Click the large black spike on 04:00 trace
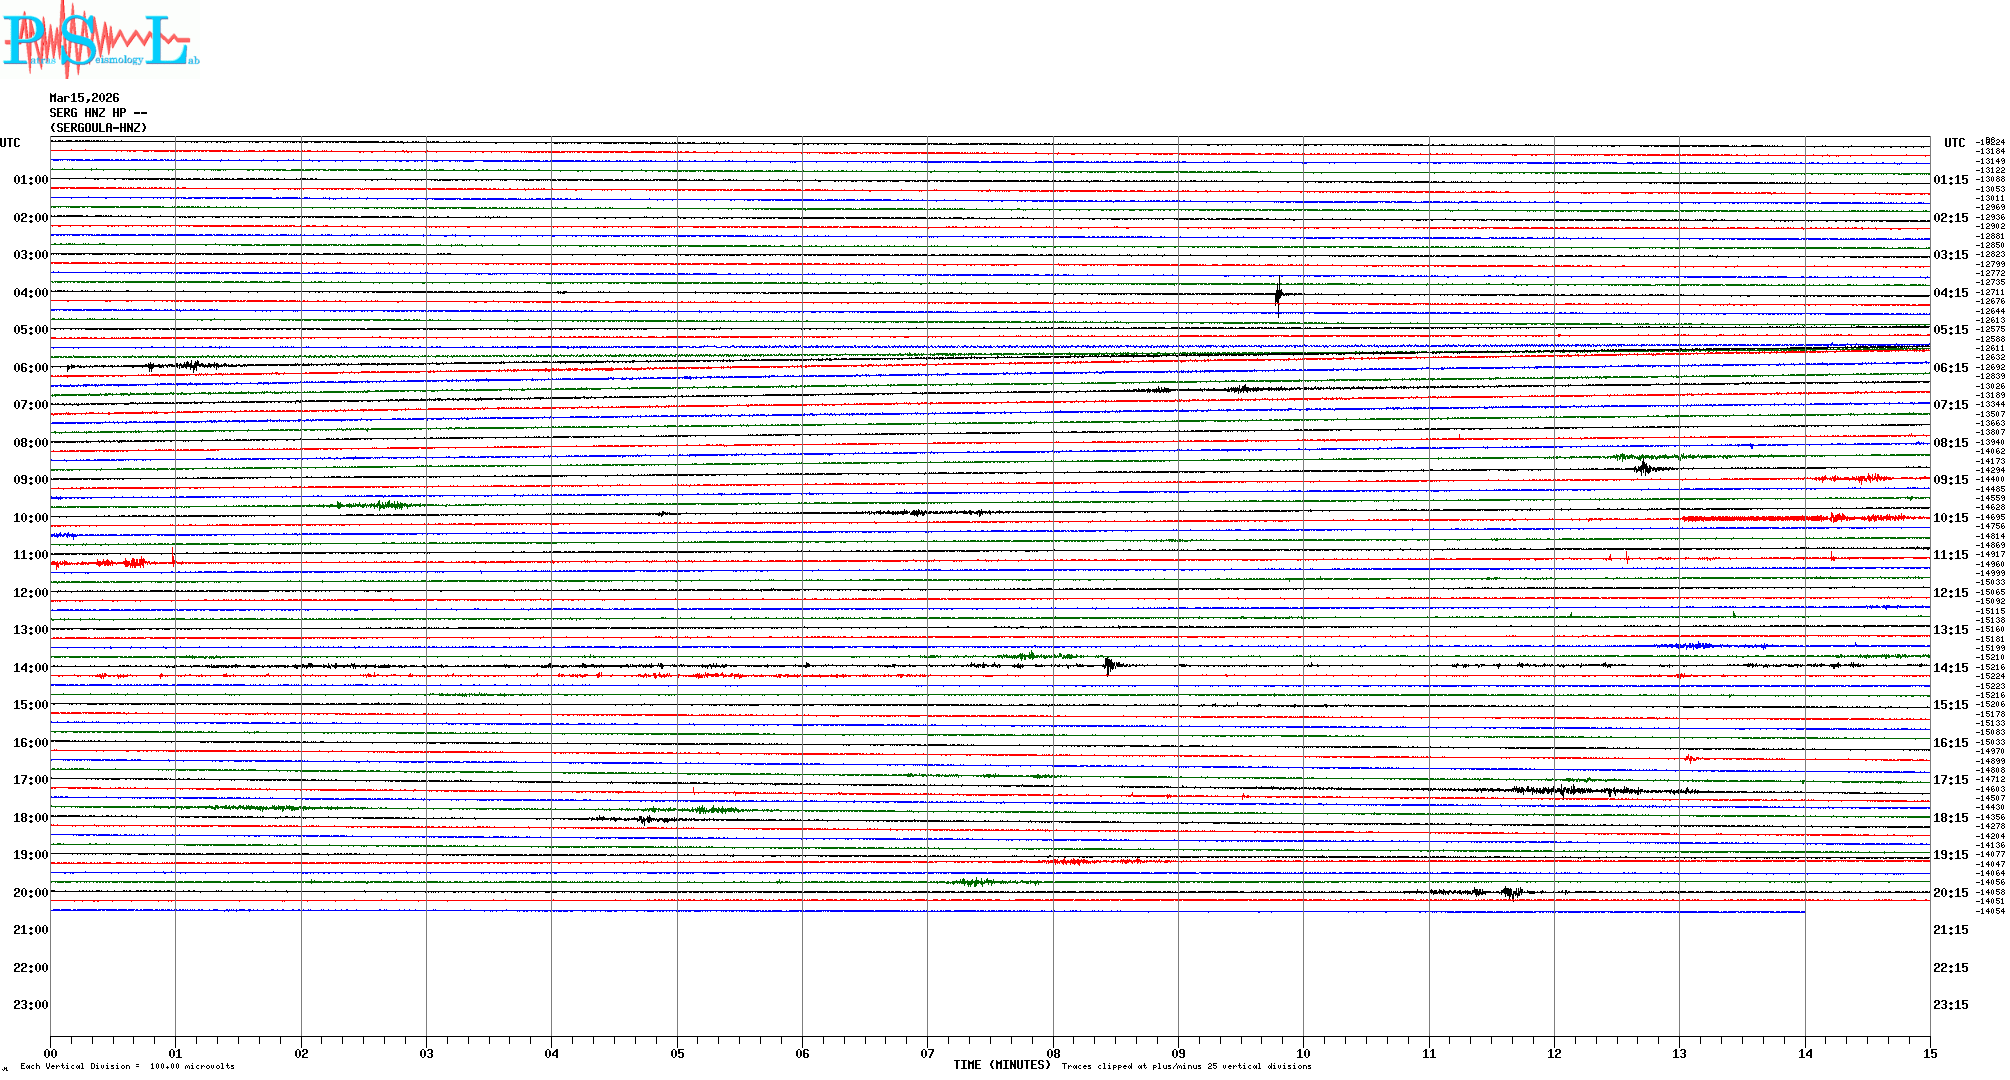 point(1278,295)
